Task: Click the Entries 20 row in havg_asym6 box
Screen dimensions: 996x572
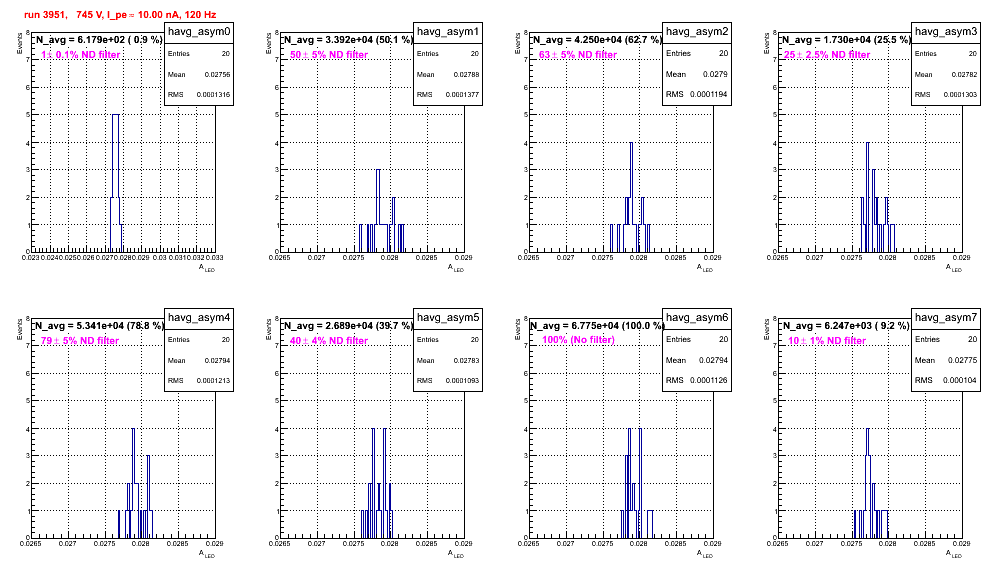Action: (697, 339)
